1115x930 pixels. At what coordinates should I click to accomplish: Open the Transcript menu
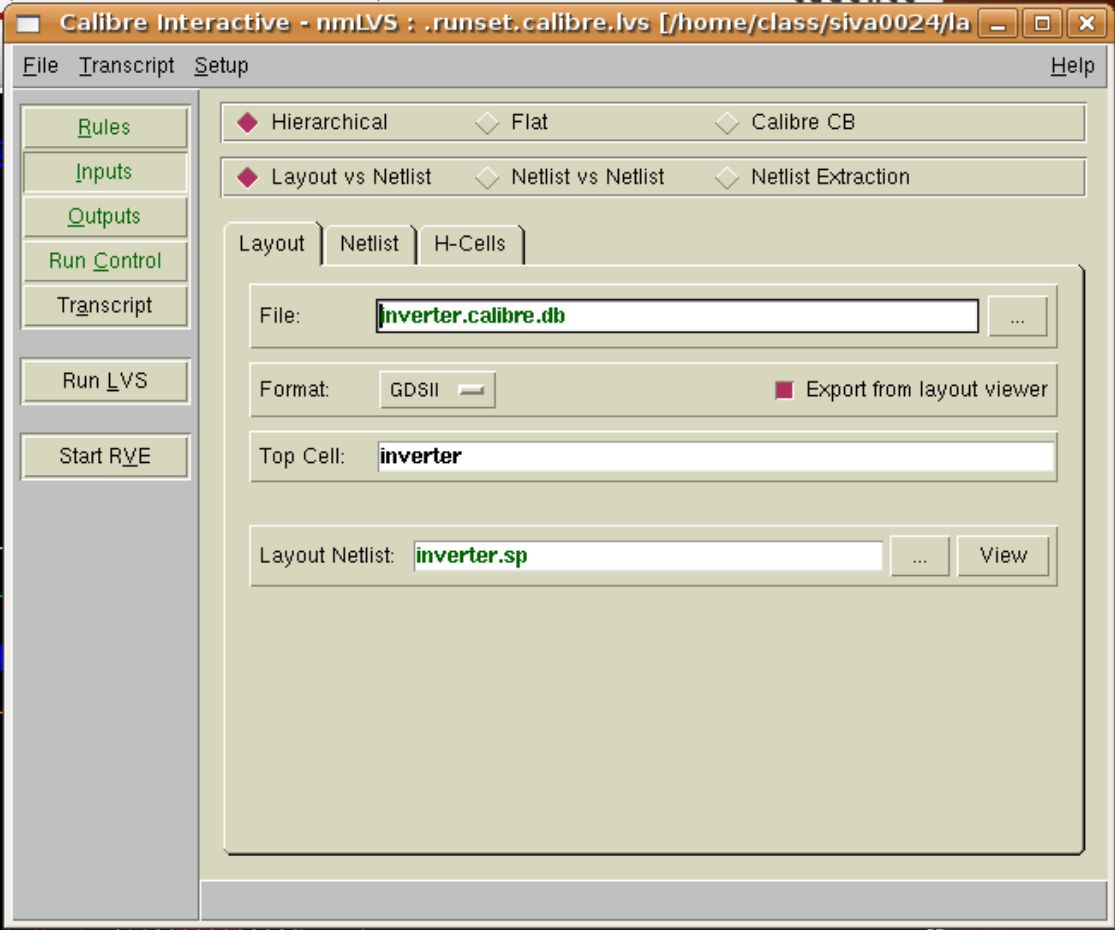127,66
